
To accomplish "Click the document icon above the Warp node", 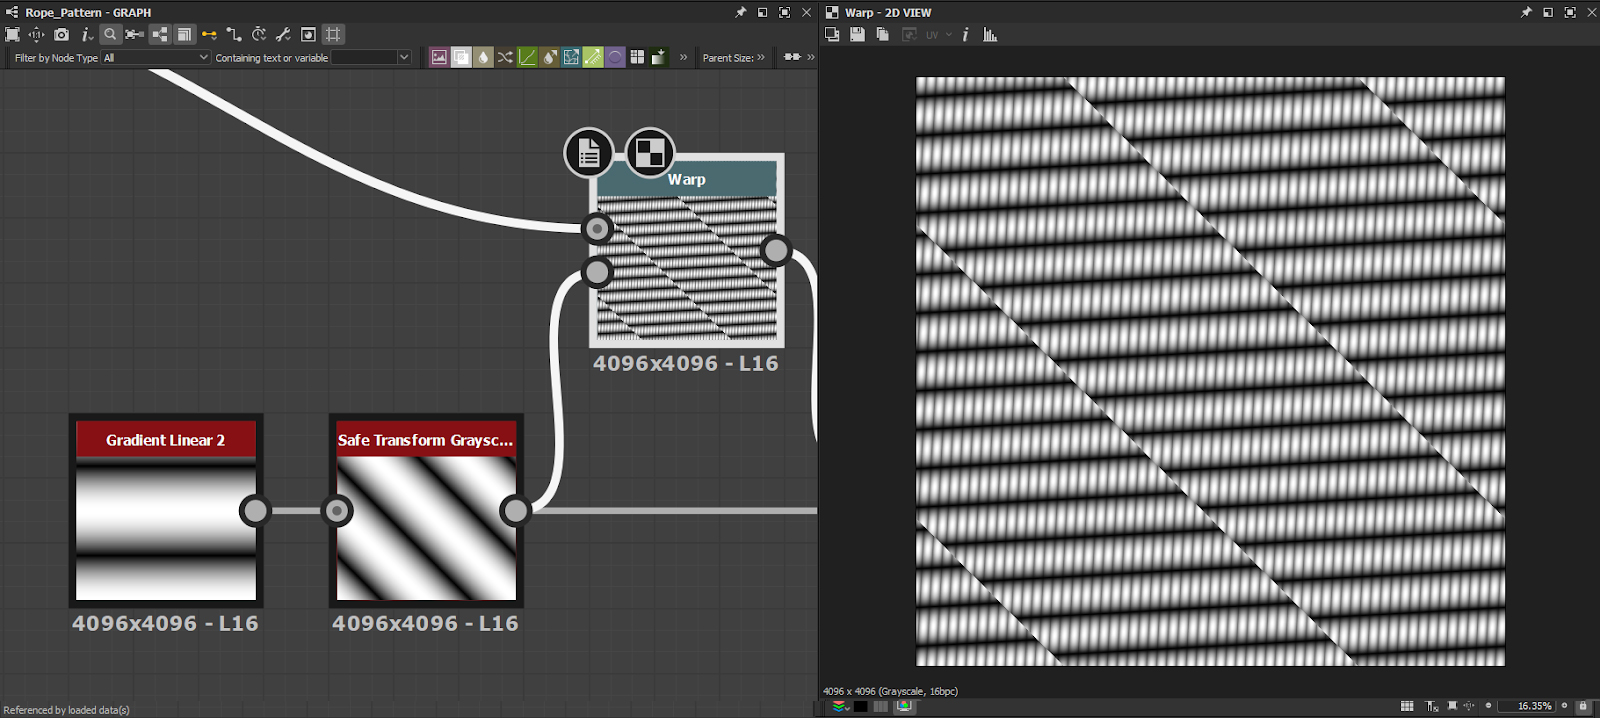I will [x=589, y=153].
